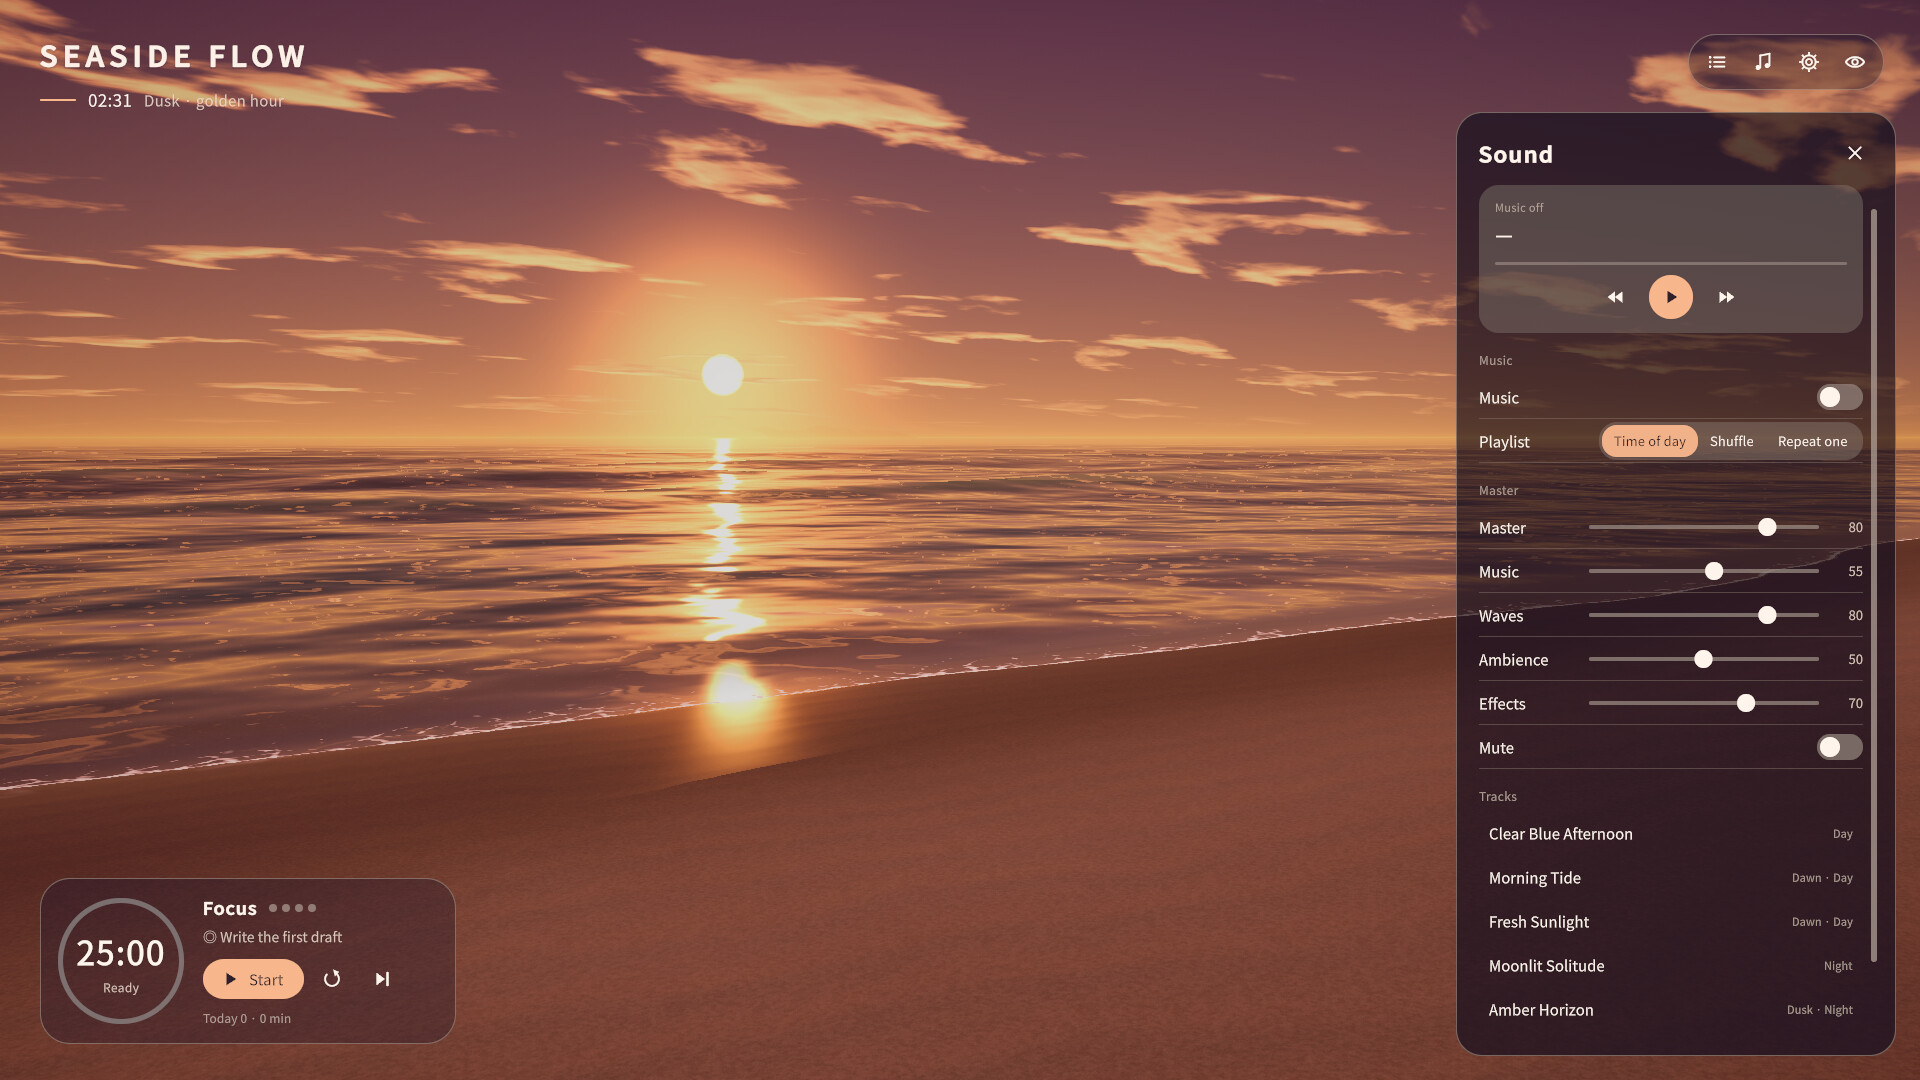Toggle the eye visibility icon
This screenshot has height=1080, width=1920.
coord(1855,62)
